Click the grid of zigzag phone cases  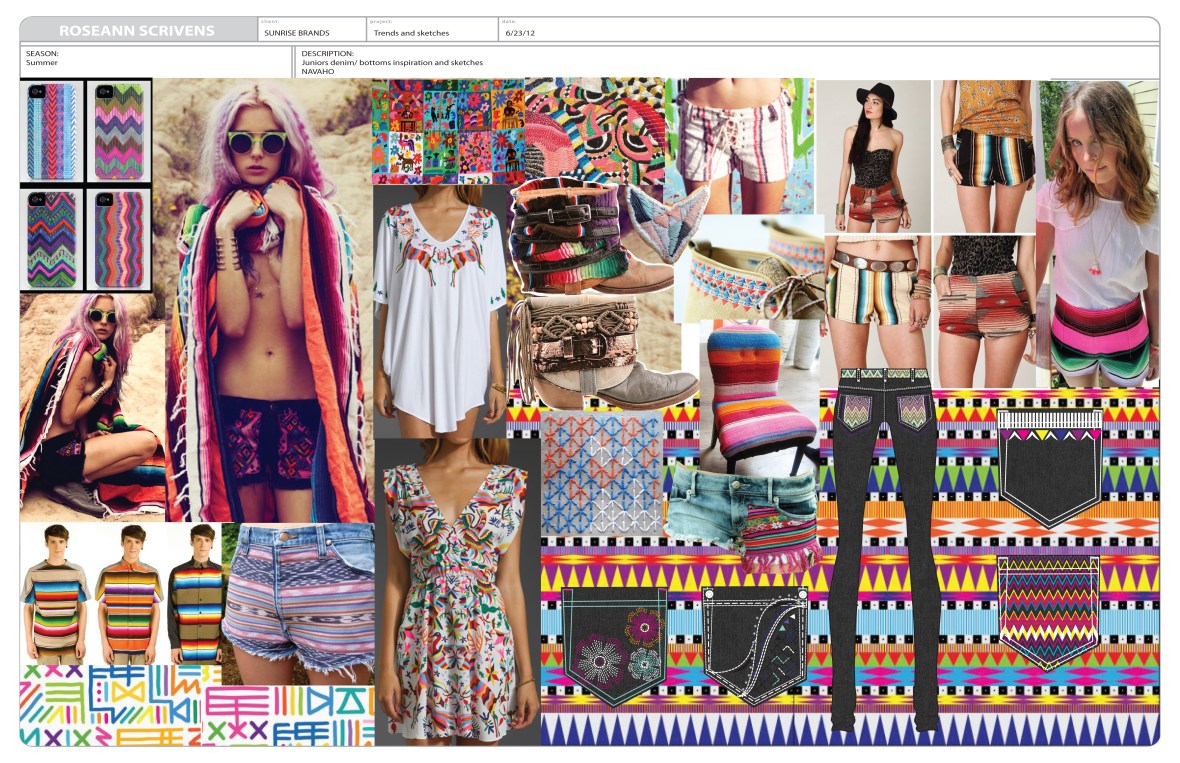(85, 180)
